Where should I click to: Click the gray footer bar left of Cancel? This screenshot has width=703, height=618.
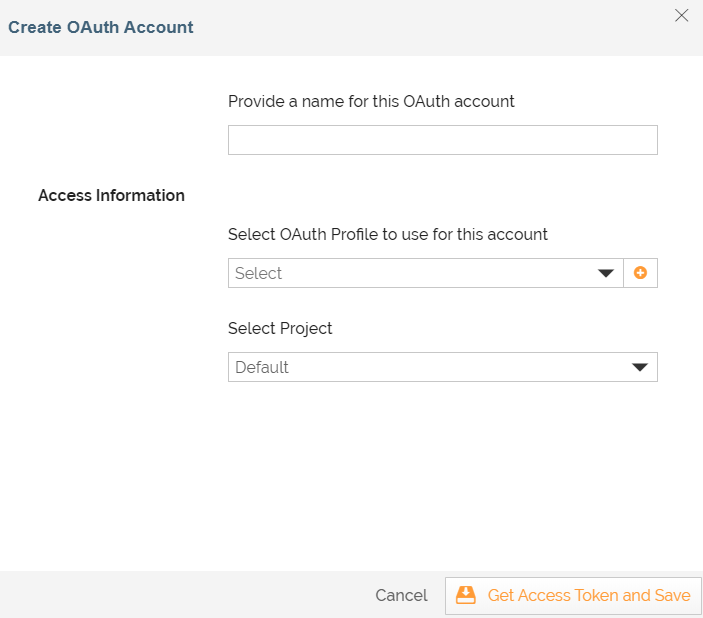[180, 595]
